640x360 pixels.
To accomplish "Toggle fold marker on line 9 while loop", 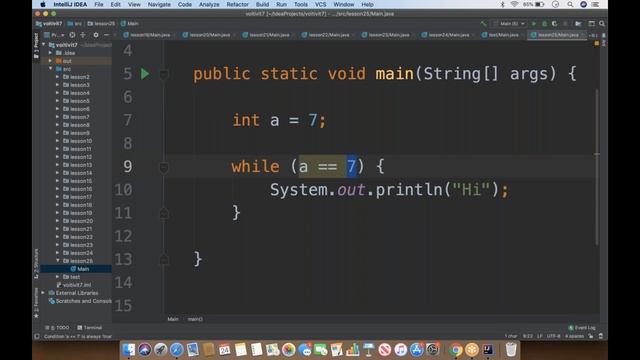I will 164,167.
